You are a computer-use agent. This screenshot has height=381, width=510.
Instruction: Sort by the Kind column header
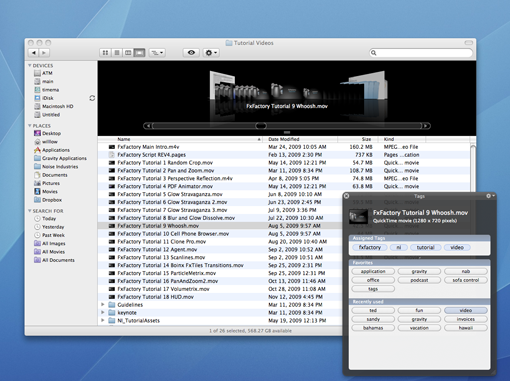pos(402,139)
